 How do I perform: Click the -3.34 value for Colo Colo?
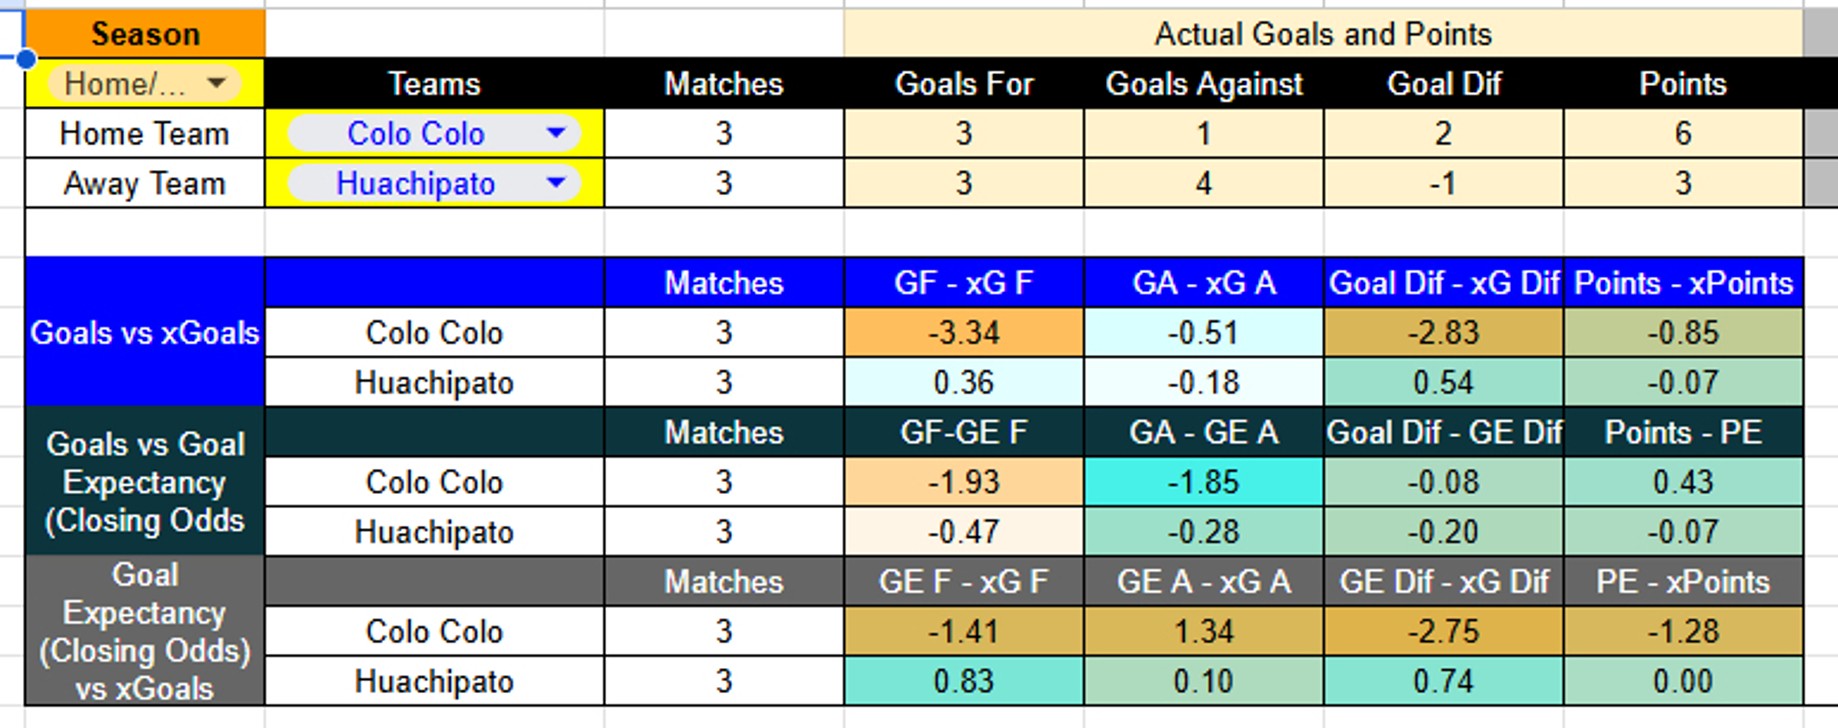point(963,332)
